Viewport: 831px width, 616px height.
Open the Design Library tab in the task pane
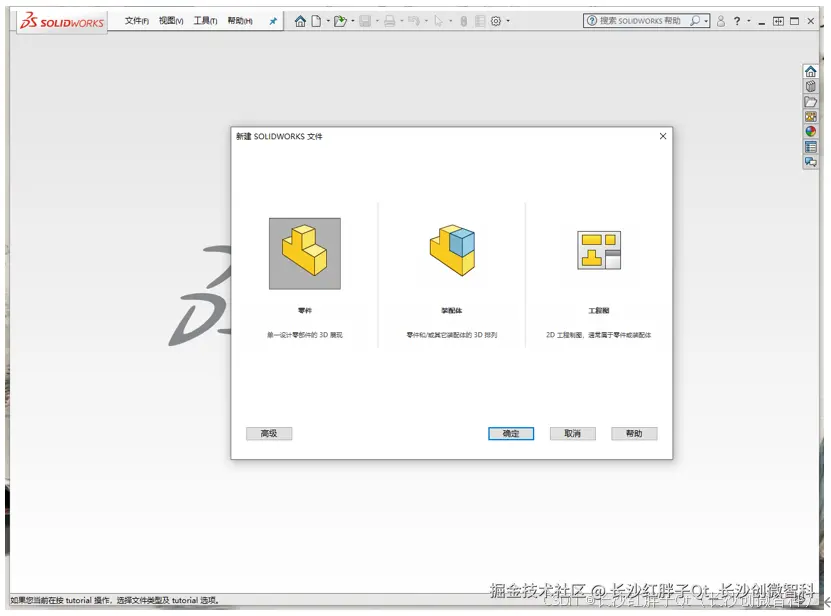point(810,86)
